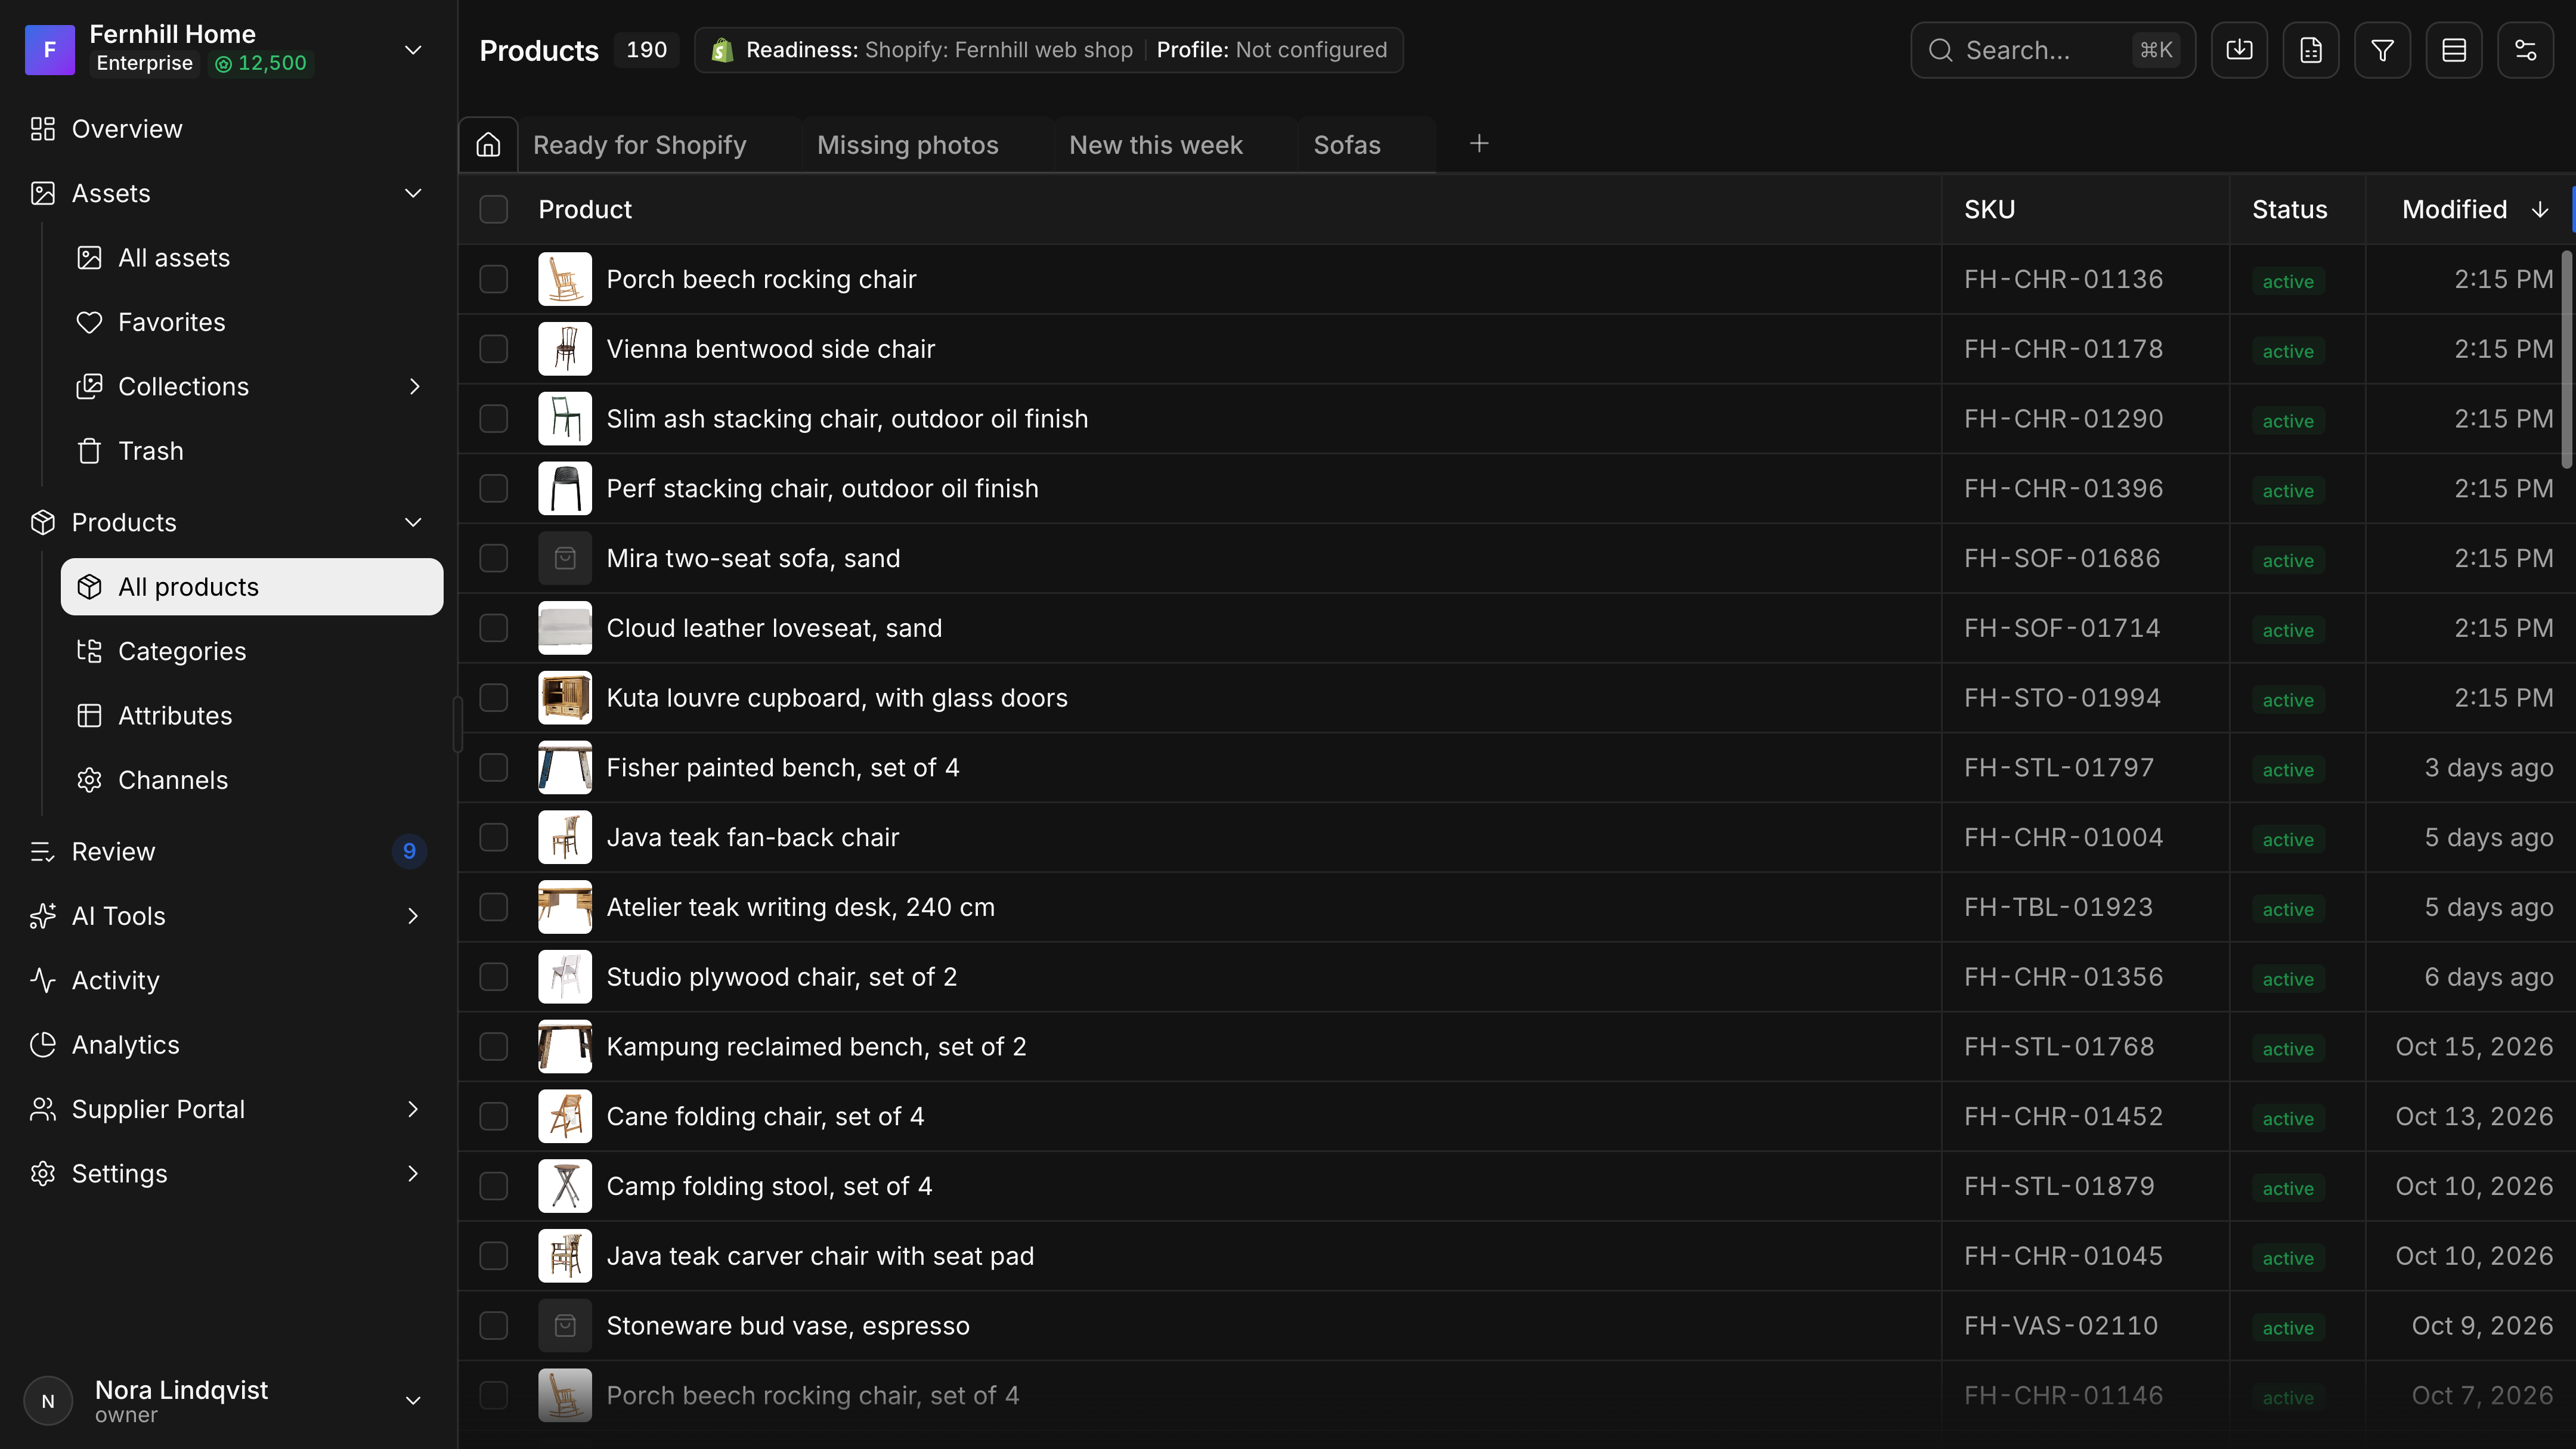Open Attributes under Products

coord(252,716)
